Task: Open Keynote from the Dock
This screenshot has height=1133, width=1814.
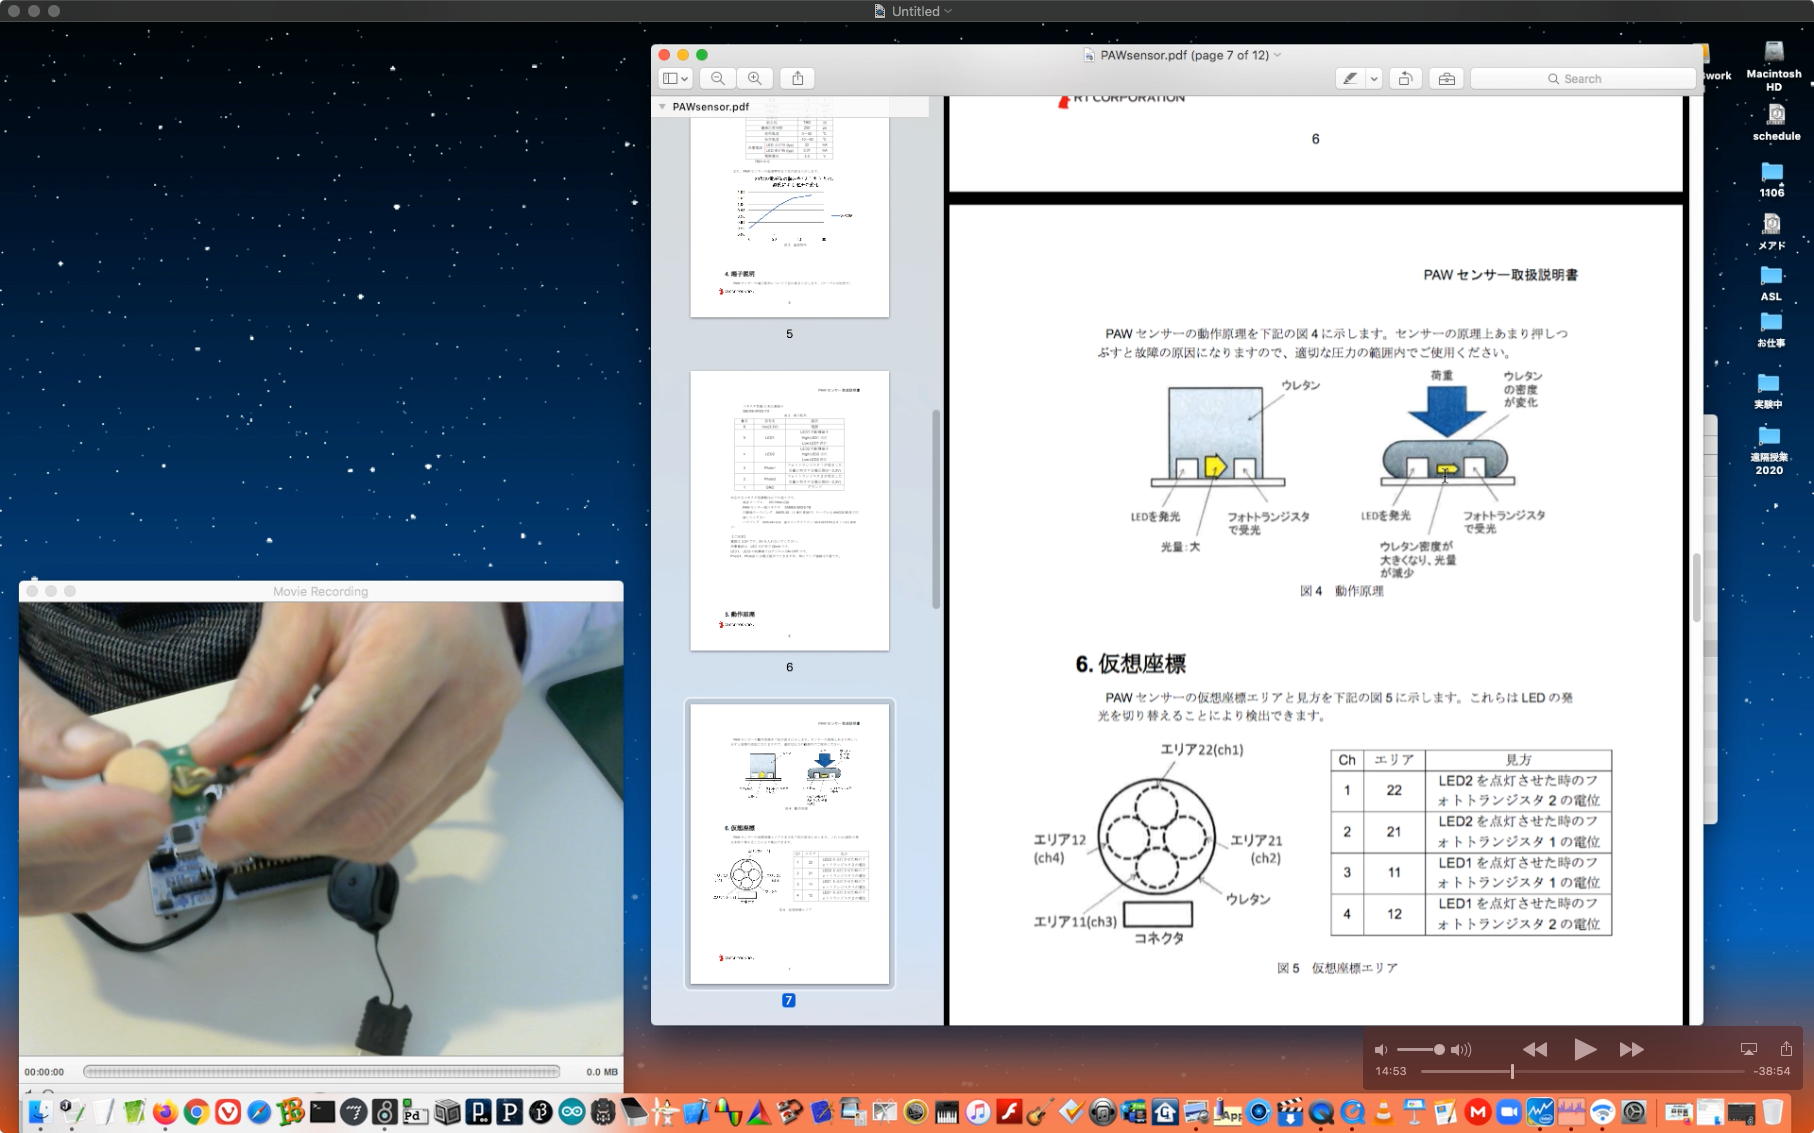Action: click(1415, 1111)
